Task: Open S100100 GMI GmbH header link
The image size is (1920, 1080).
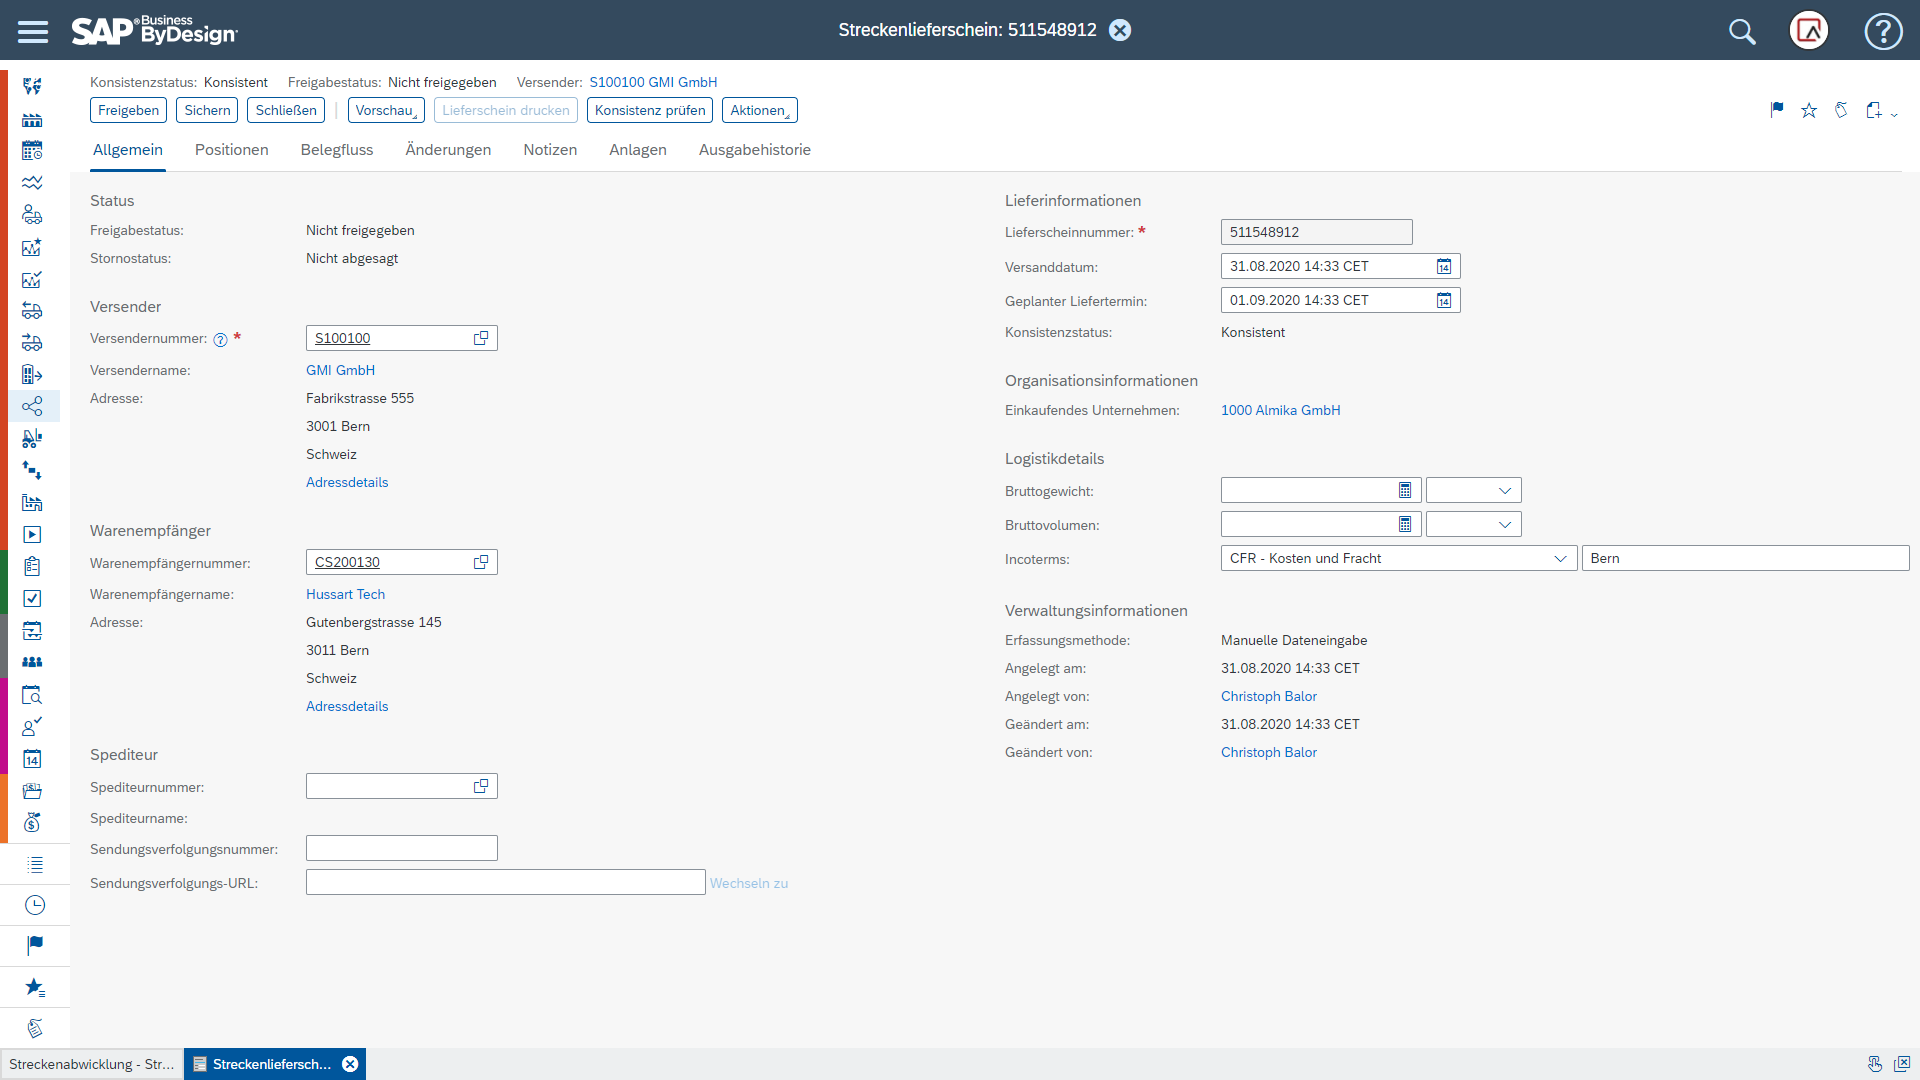Action: point(653,82)
